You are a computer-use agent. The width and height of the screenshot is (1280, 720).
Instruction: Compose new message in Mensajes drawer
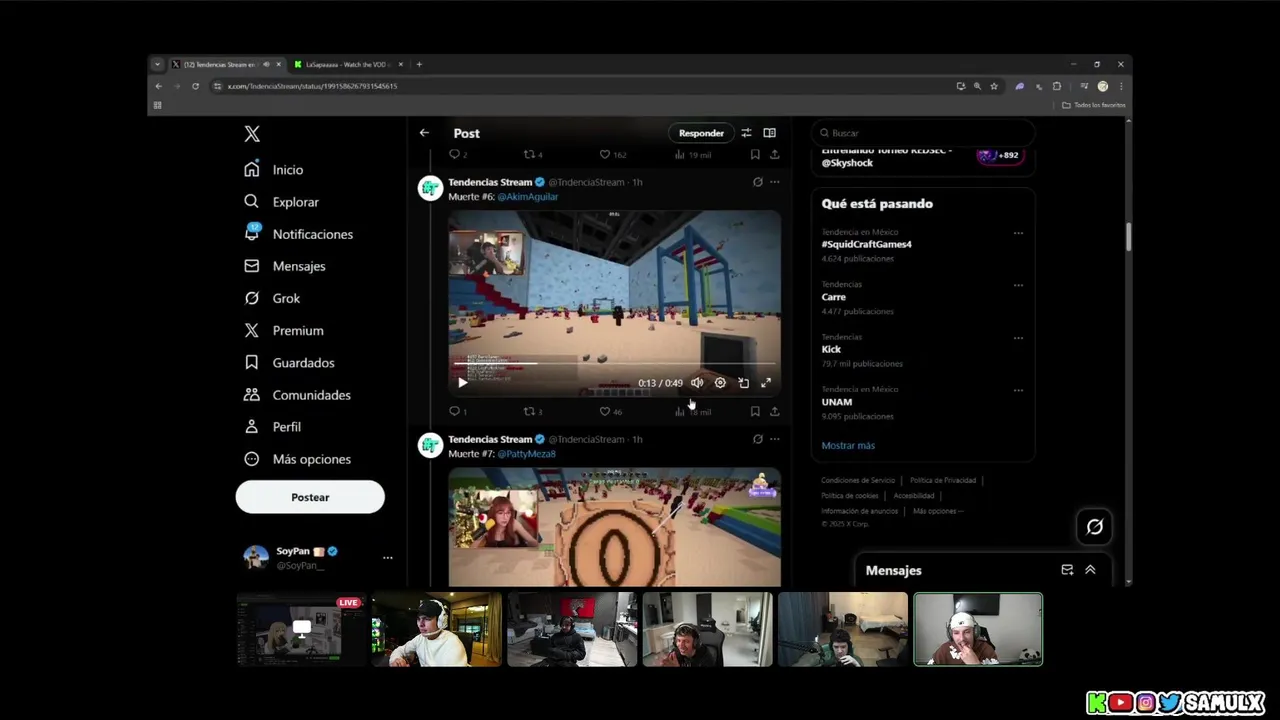click(x=1067, y=570)
